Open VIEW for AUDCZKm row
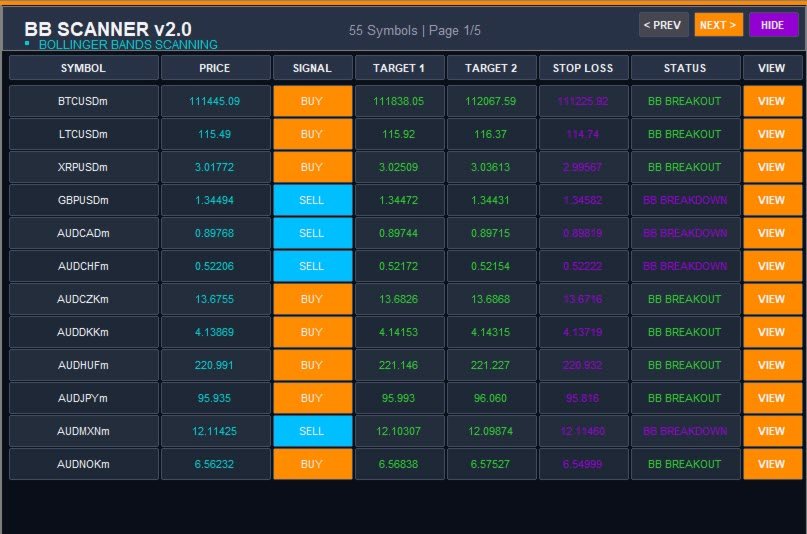 (x=772, y=298)
